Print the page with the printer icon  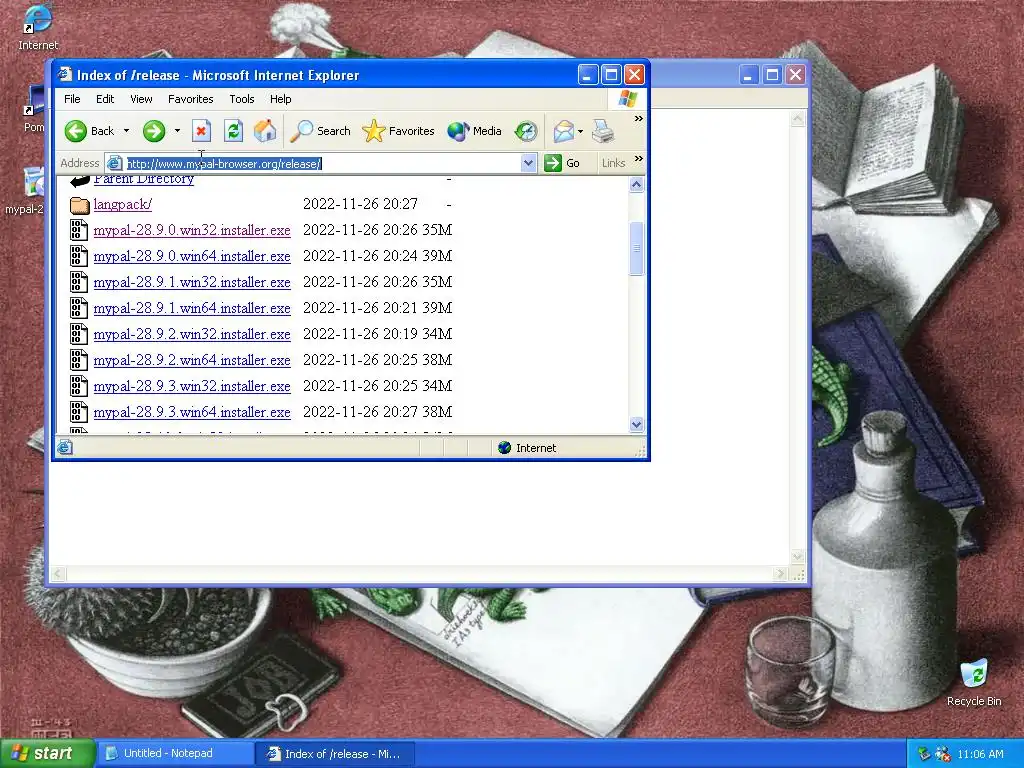pos(603,131)
